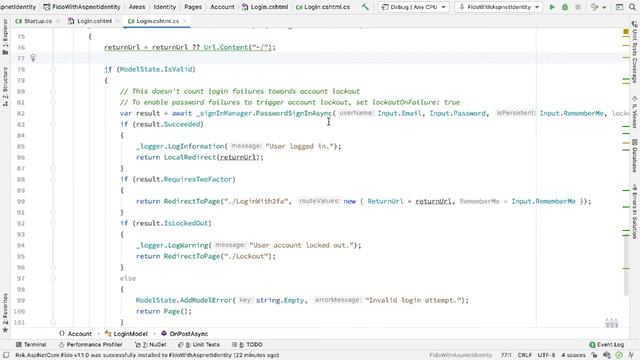The image size is (640, 360).
Task: Open the Errors In Solution side panel
Action: (x=635, y=211)
